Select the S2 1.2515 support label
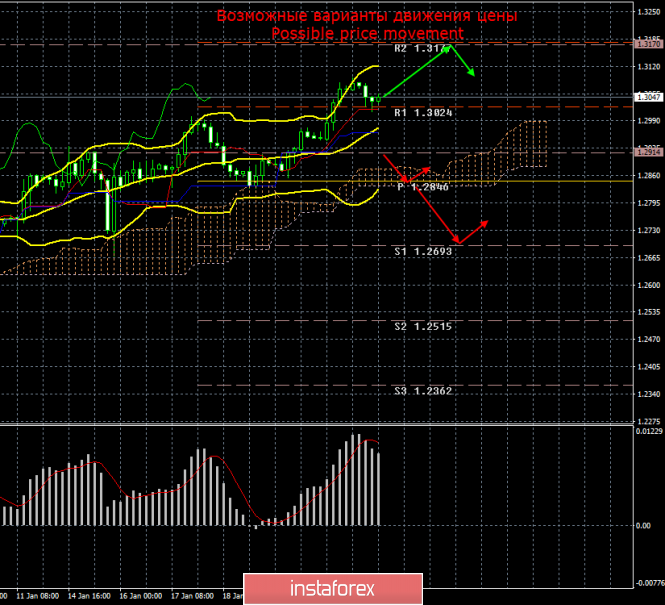 point(424,326)
